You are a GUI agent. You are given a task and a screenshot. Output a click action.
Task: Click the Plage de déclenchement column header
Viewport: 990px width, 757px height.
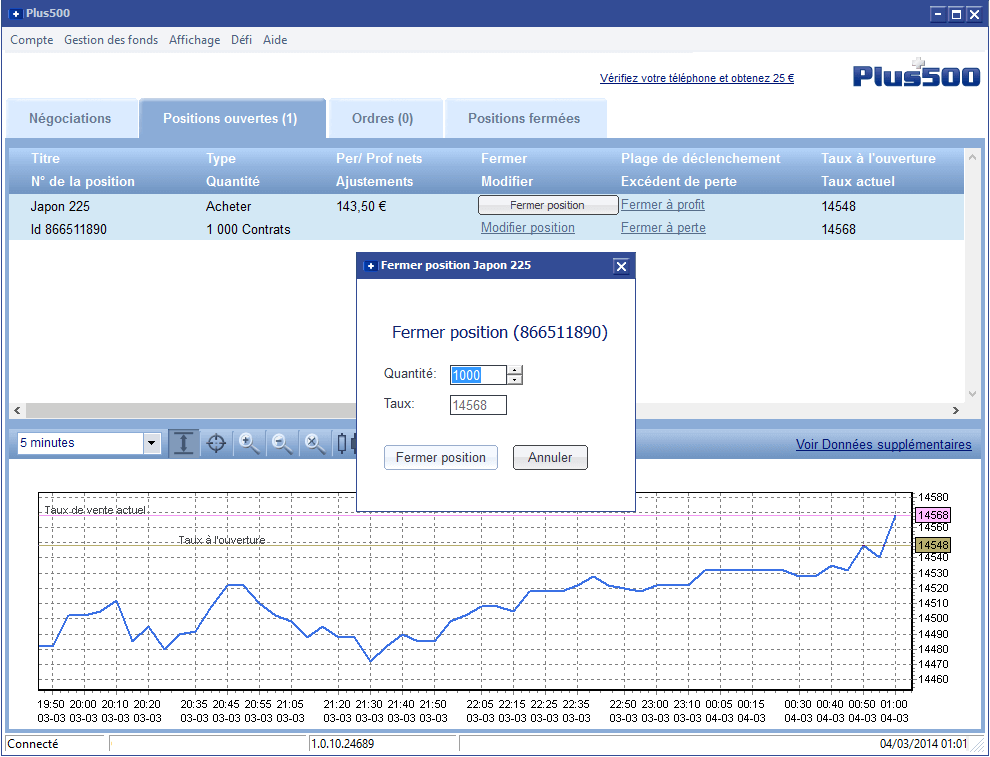(700, 158)
